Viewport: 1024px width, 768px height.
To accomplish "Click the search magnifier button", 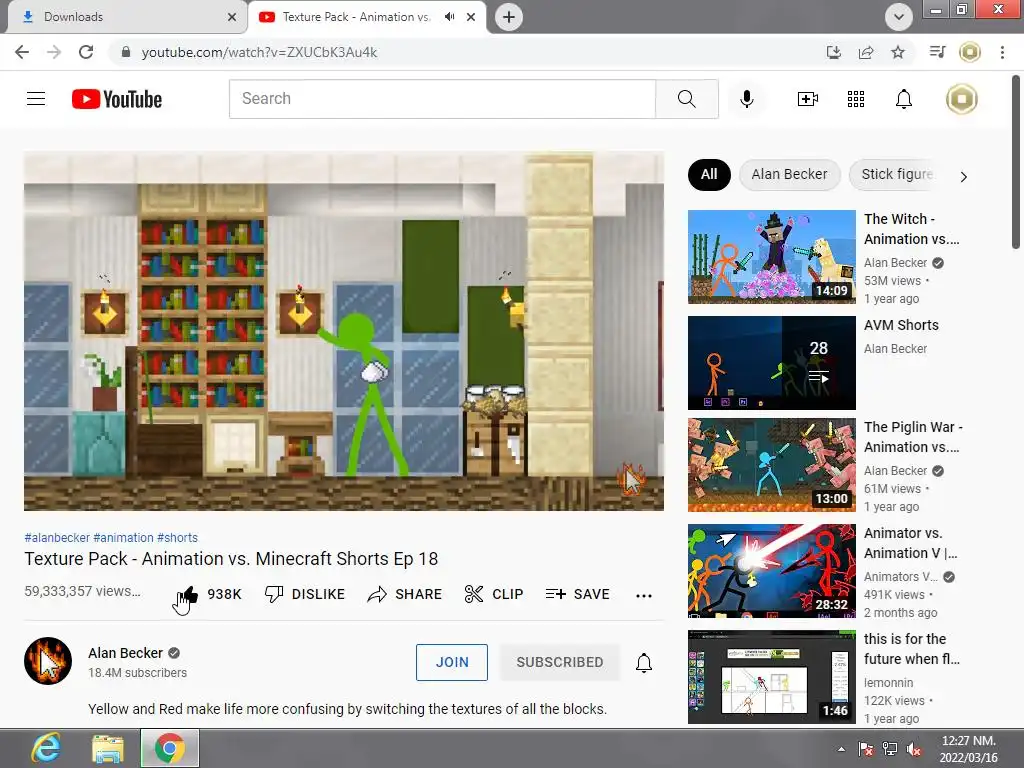I will [686, 99].
